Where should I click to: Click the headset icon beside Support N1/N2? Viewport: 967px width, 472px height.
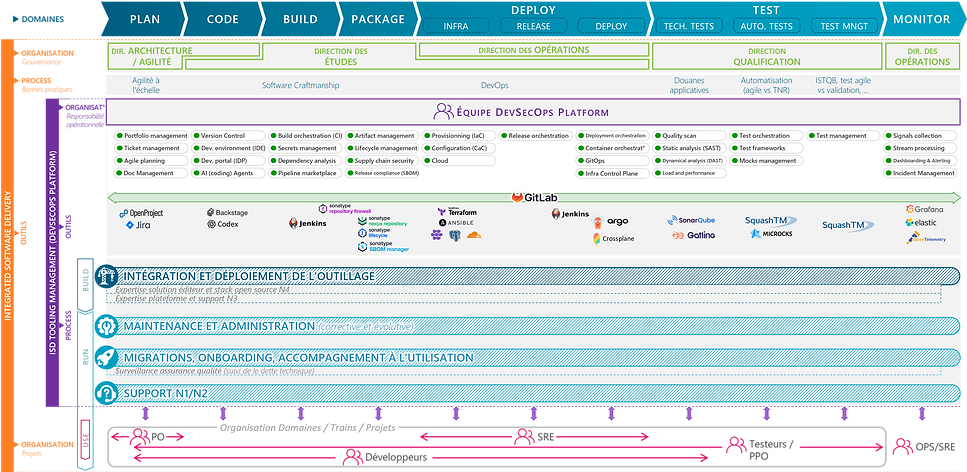pyautogui.click(x=107, y=392)
